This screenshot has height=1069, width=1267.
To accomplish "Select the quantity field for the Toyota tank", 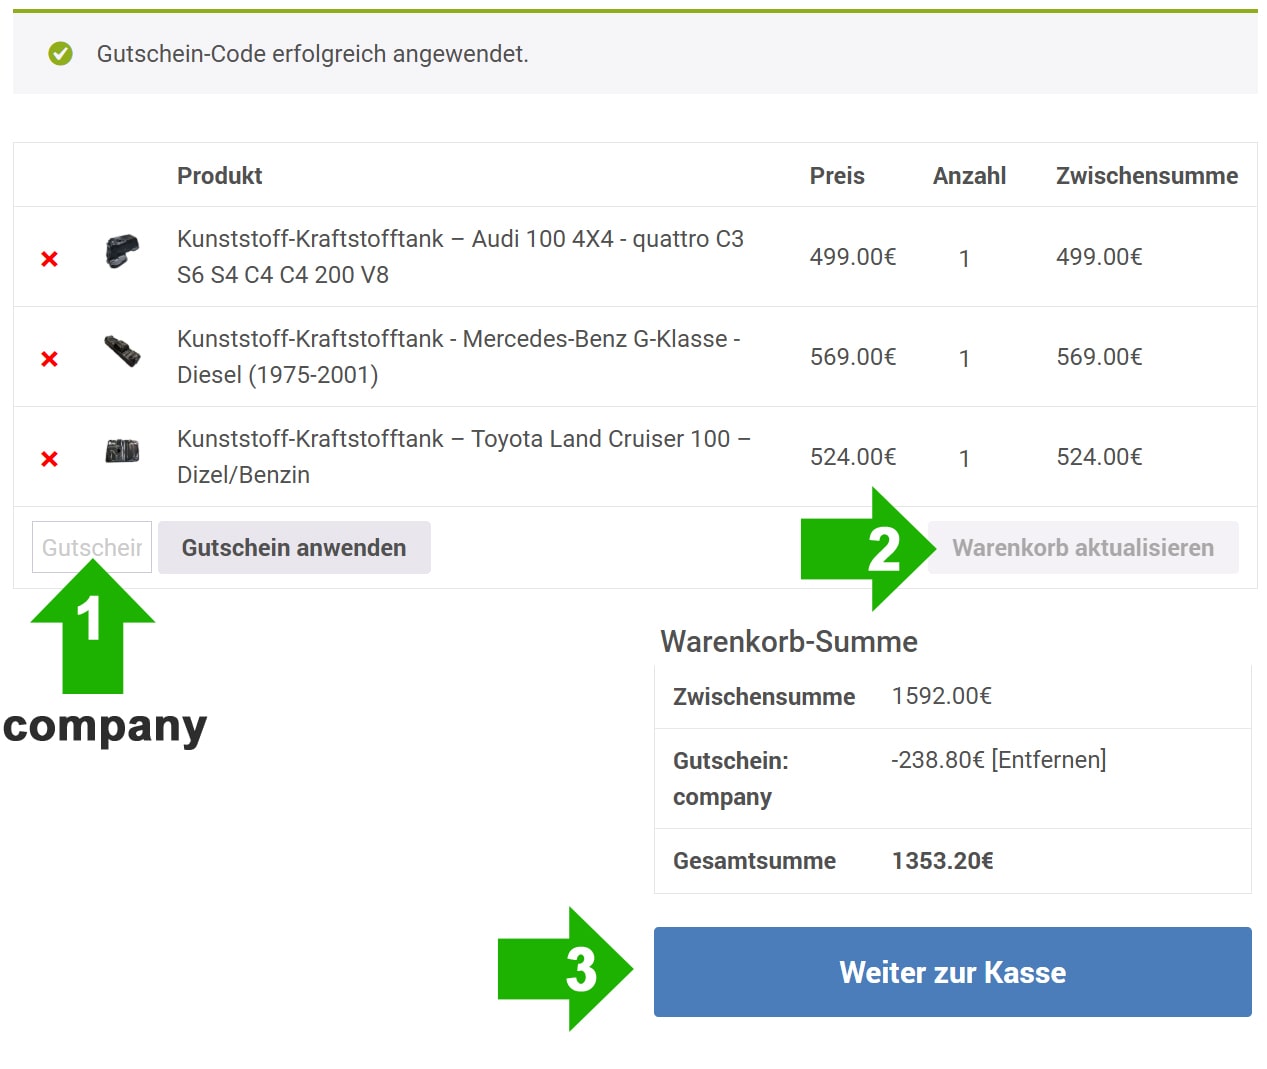I will point(964,459).
